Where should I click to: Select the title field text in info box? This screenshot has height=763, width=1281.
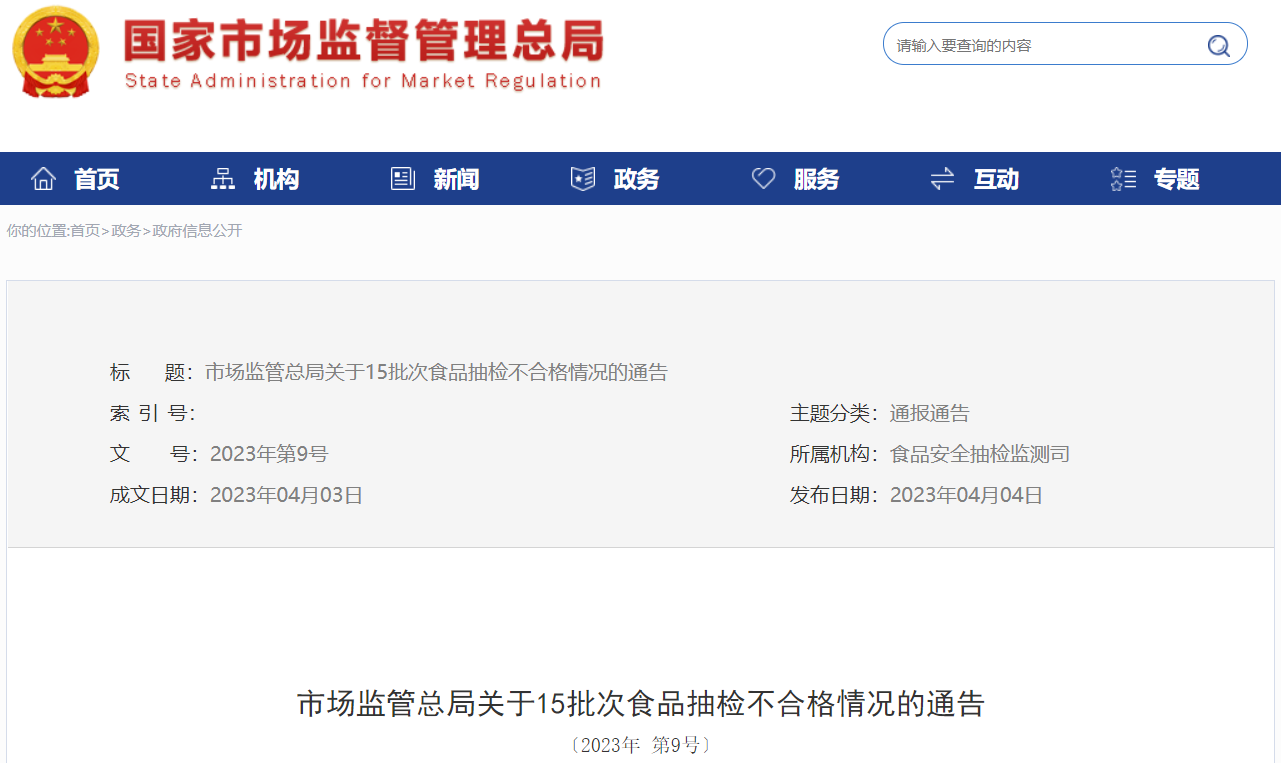[x=436, y=373]
